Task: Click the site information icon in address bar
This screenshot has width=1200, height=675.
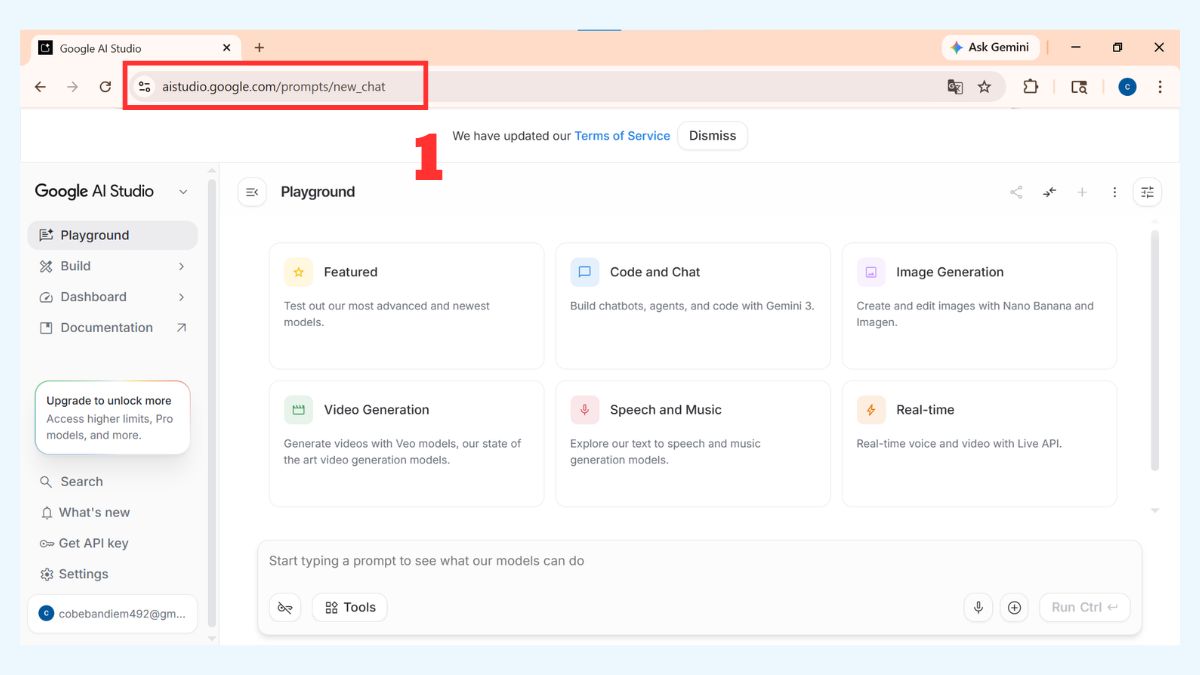Action: [144, 87]
